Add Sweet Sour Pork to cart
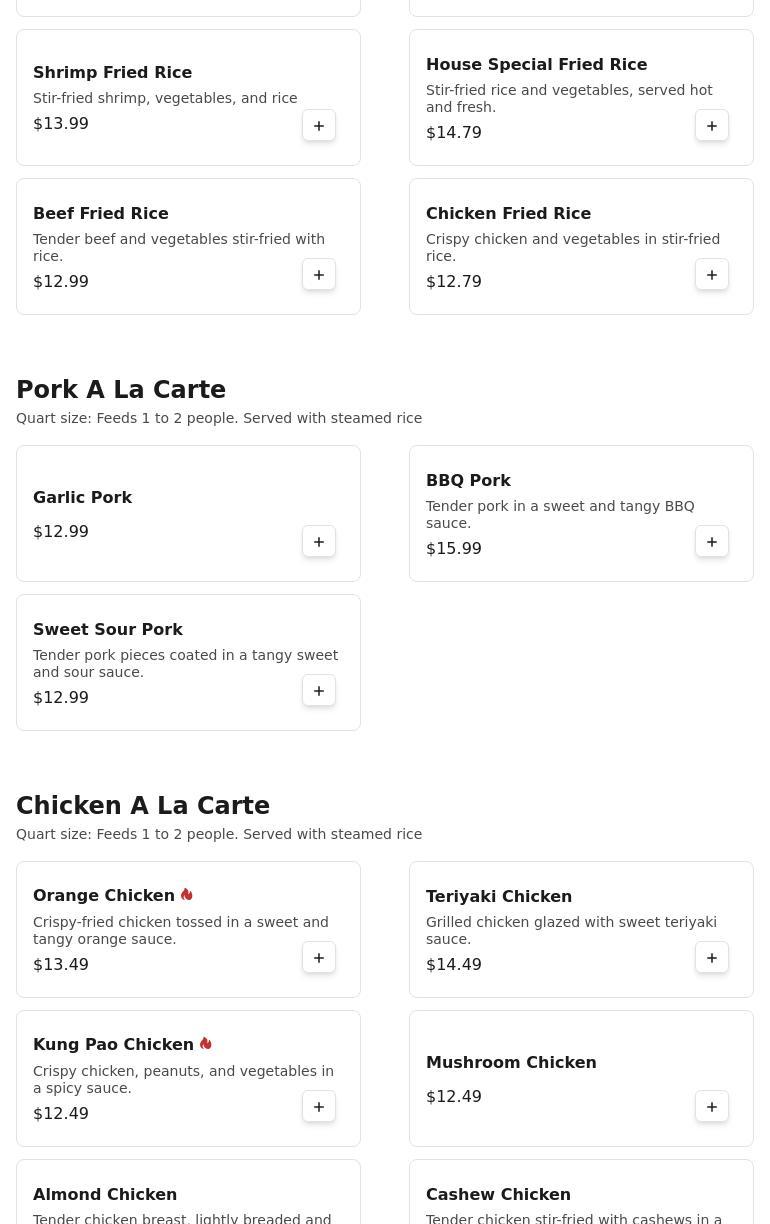The height and width of the screenshot is (1224, 770). pyautogui.click(x=319, y=691)
